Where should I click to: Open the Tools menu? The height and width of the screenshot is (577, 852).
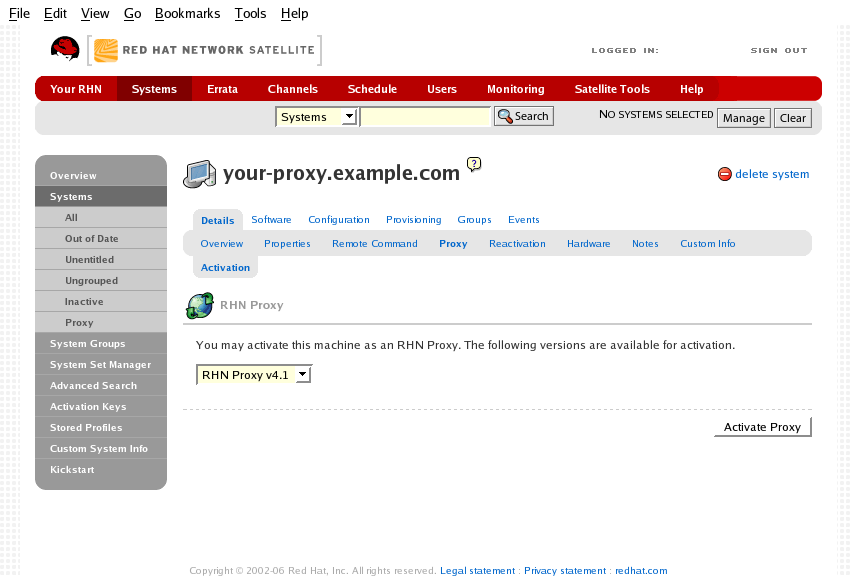pos(250,14)
